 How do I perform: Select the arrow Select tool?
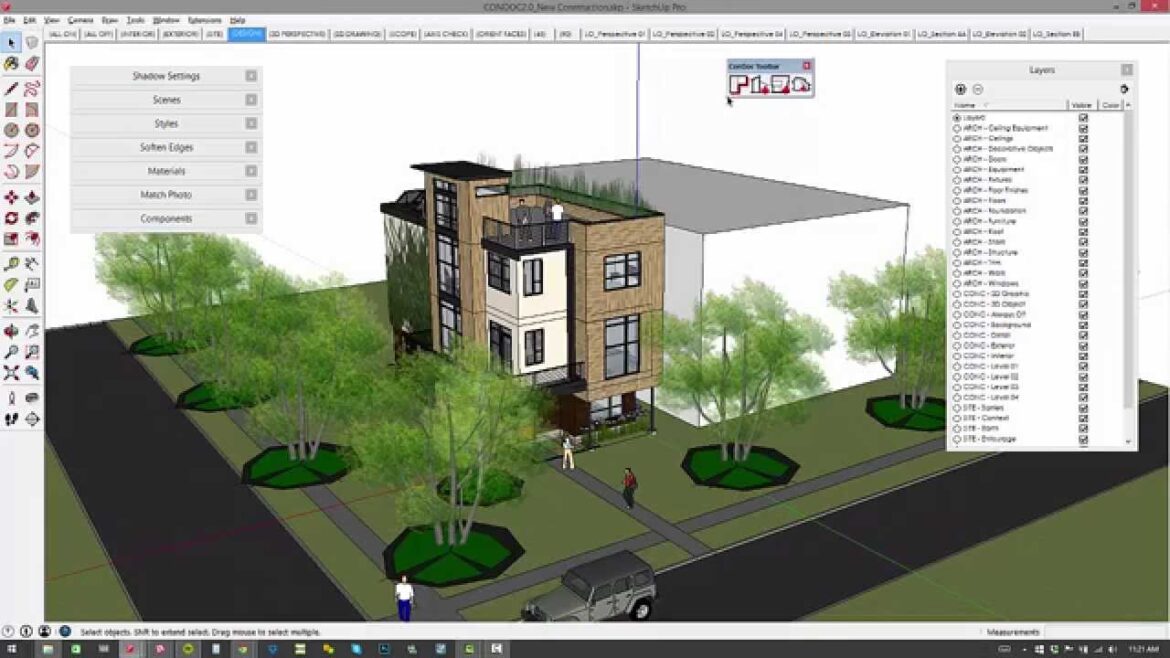click(x=11, y=42)
